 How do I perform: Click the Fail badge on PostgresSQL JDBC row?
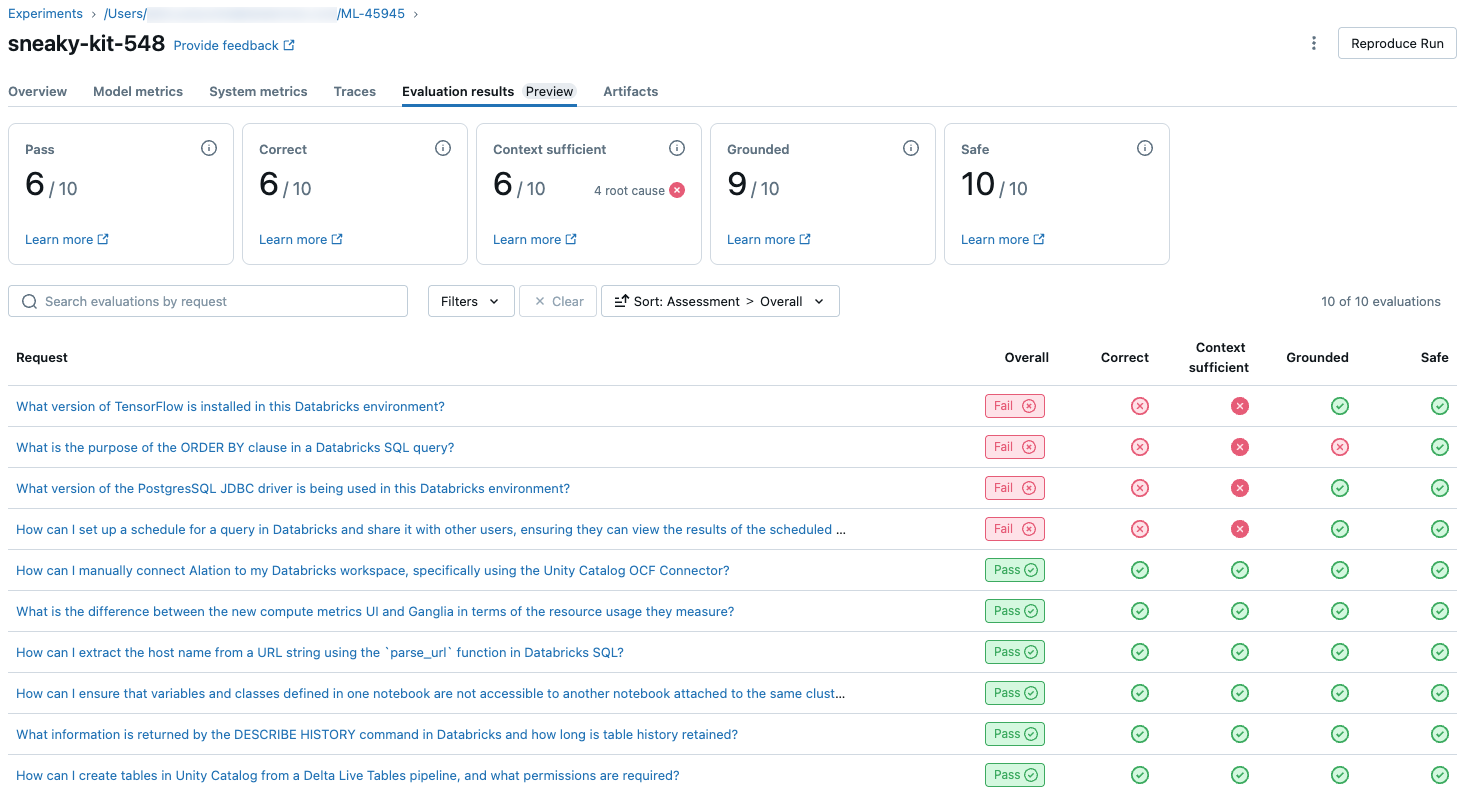click(x=1014, y=488)
